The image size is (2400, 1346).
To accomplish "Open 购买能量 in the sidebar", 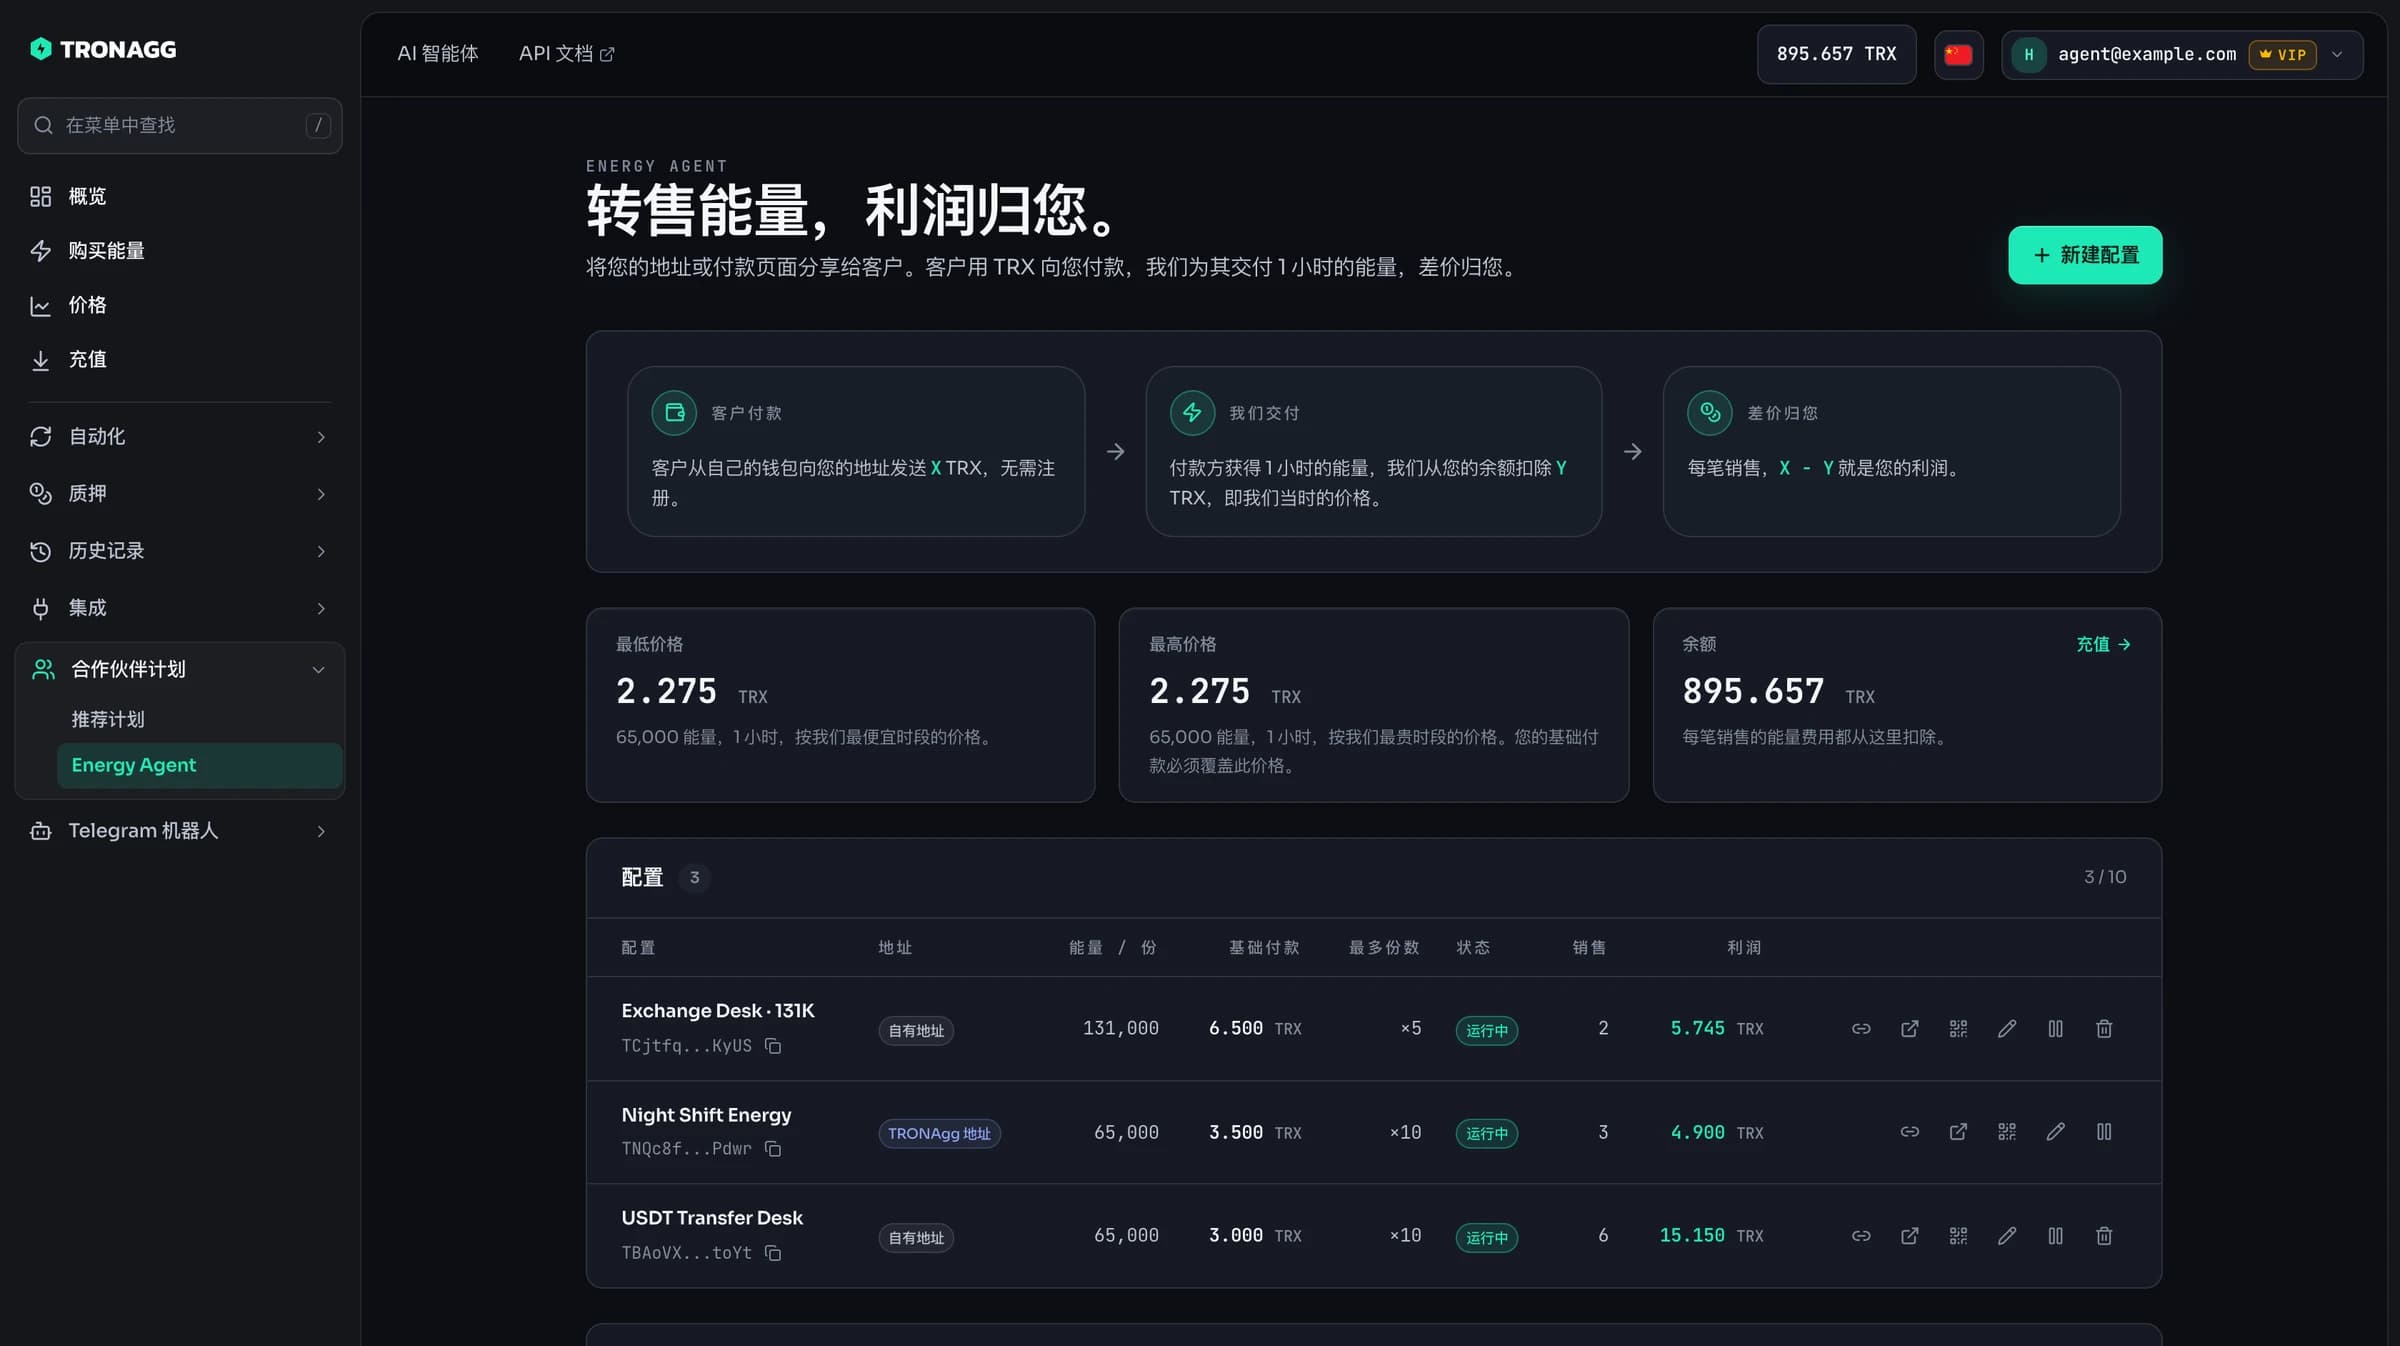I will [x=180, y=251].
